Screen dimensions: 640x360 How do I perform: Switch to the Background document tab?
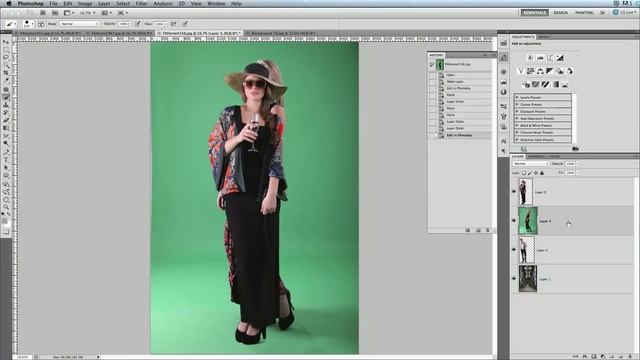(x=282, y=33)
